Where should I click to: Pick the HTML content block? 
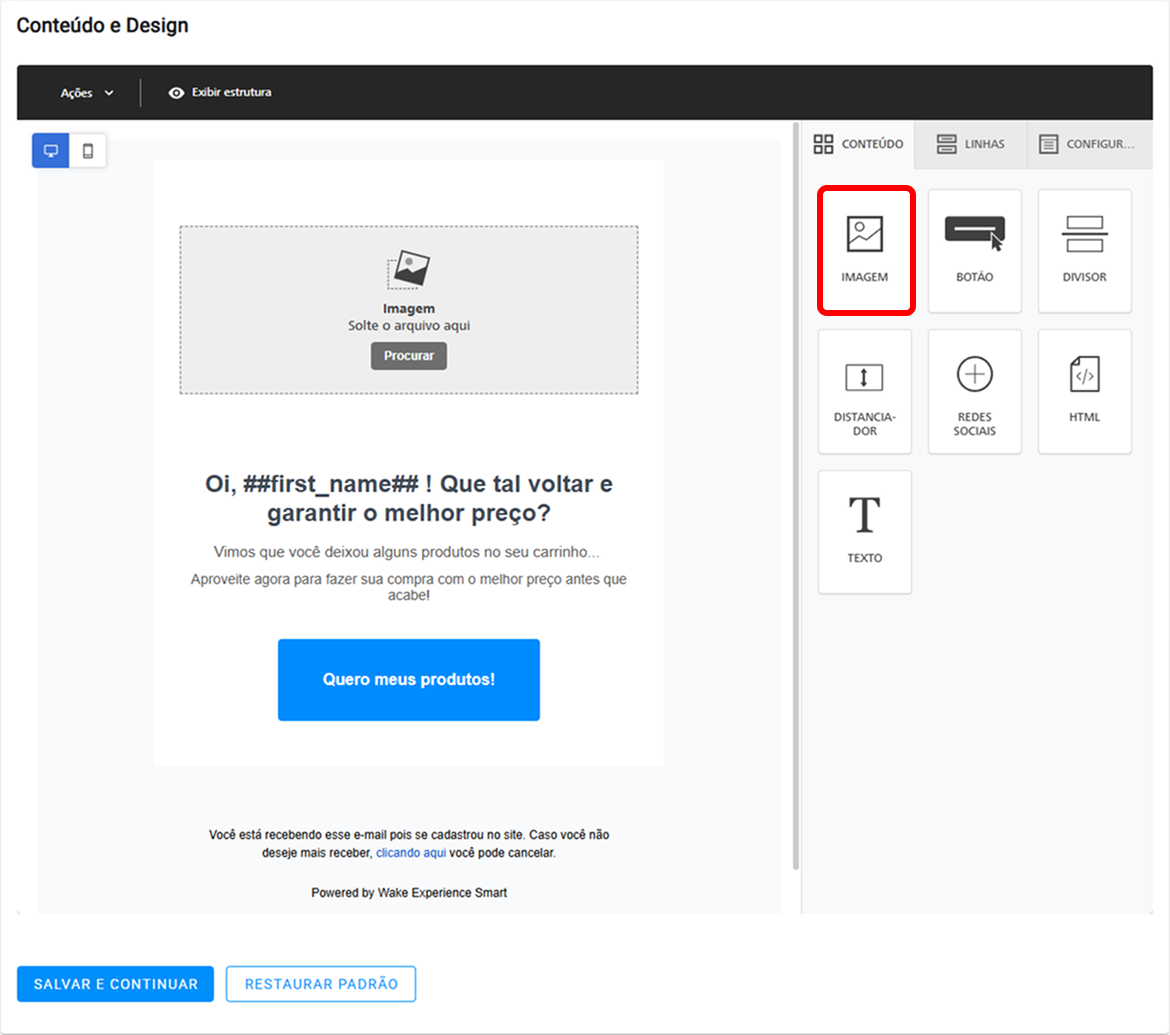pos(1084,392)
